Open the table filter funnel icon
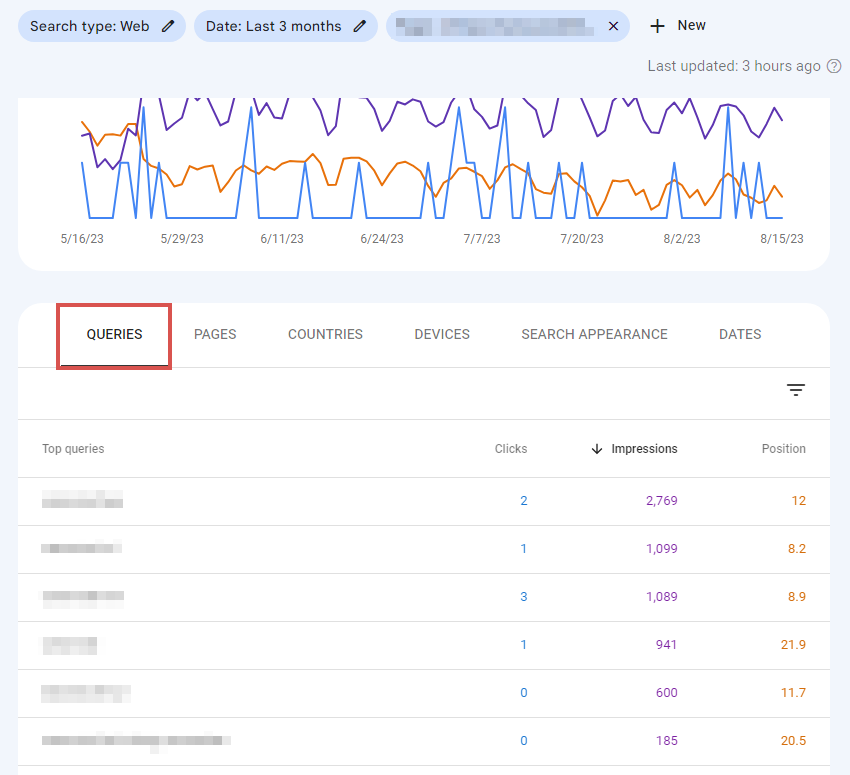Viewport: 850px width, 775px height. pos(796,390)
